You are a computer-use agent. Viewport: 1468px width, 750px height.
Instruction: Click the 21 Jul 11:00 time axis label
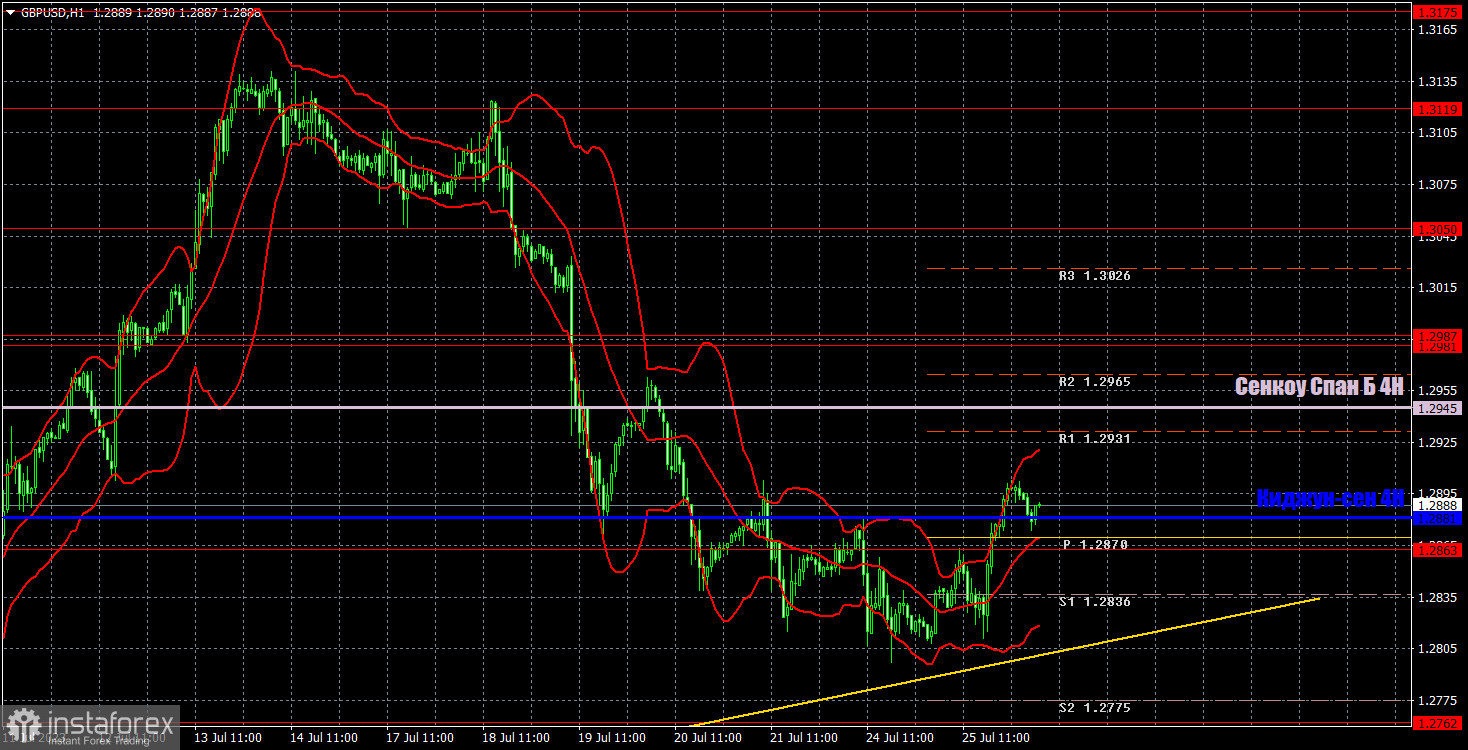pyautogui.click(x=804, y=738)
